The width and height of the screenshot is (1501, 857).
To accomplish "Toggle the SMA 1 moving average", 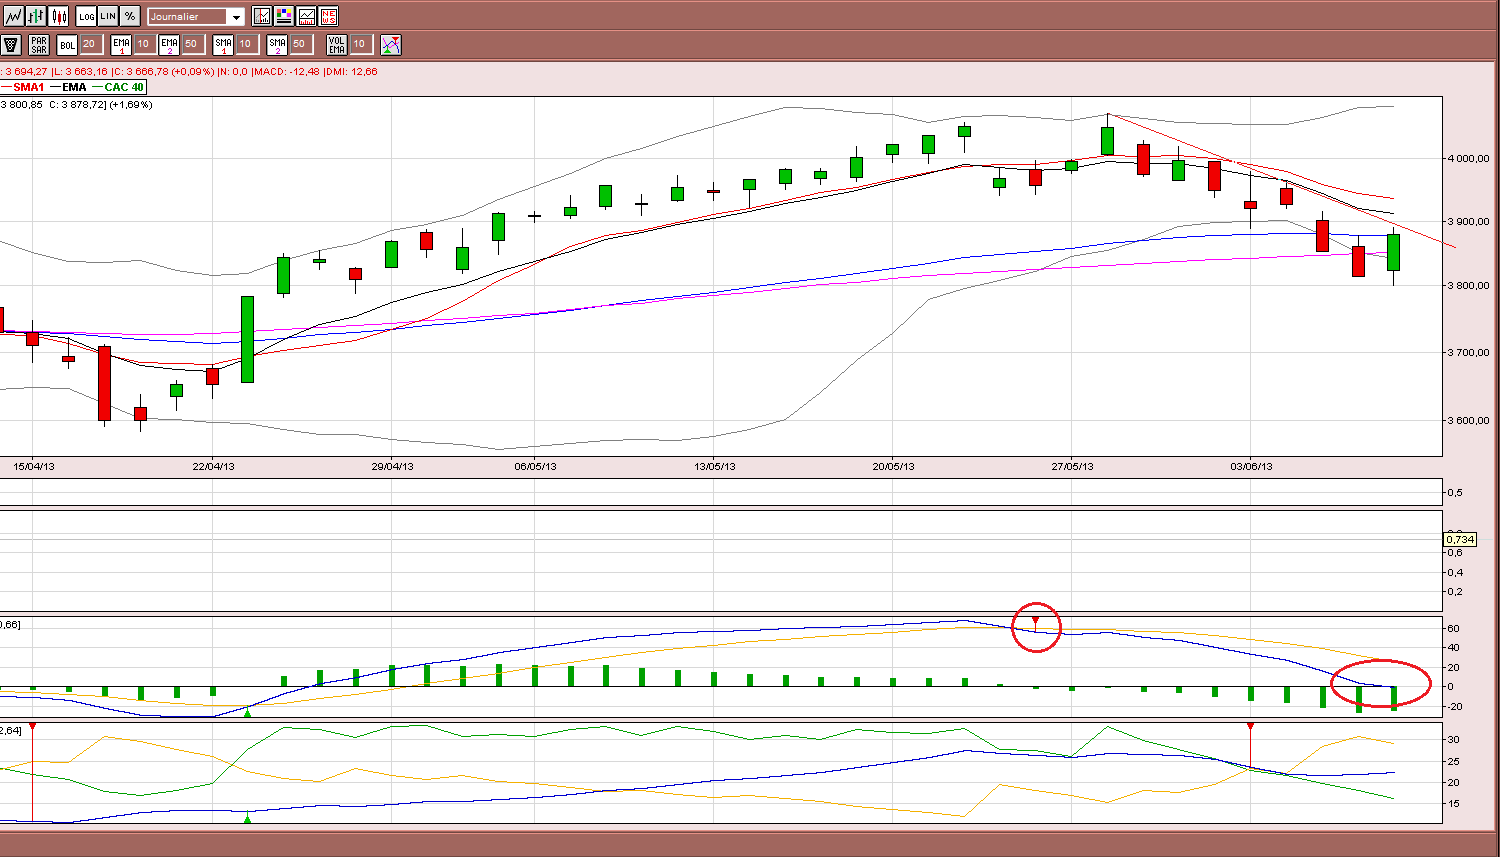I will tap(223, 44).
